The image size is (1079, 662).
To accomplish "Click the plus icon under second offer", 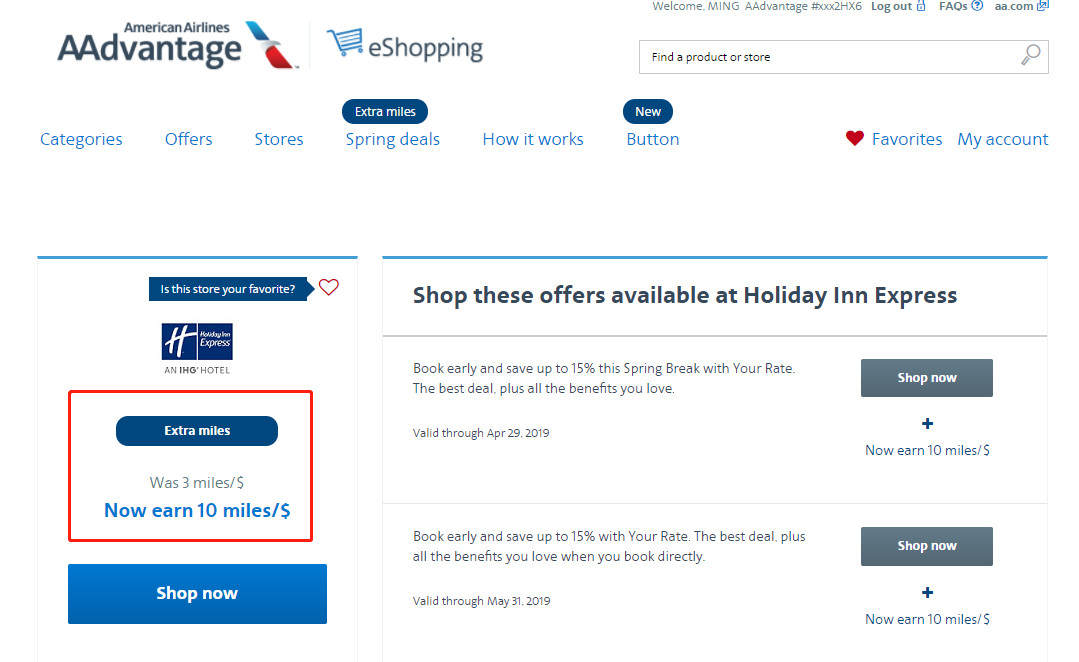I will pyautogui.click(x=927, y=592).
